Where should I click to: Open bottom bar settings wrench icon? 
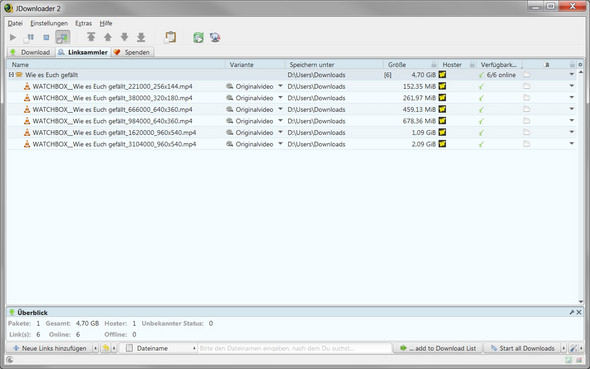coord(574,348)
